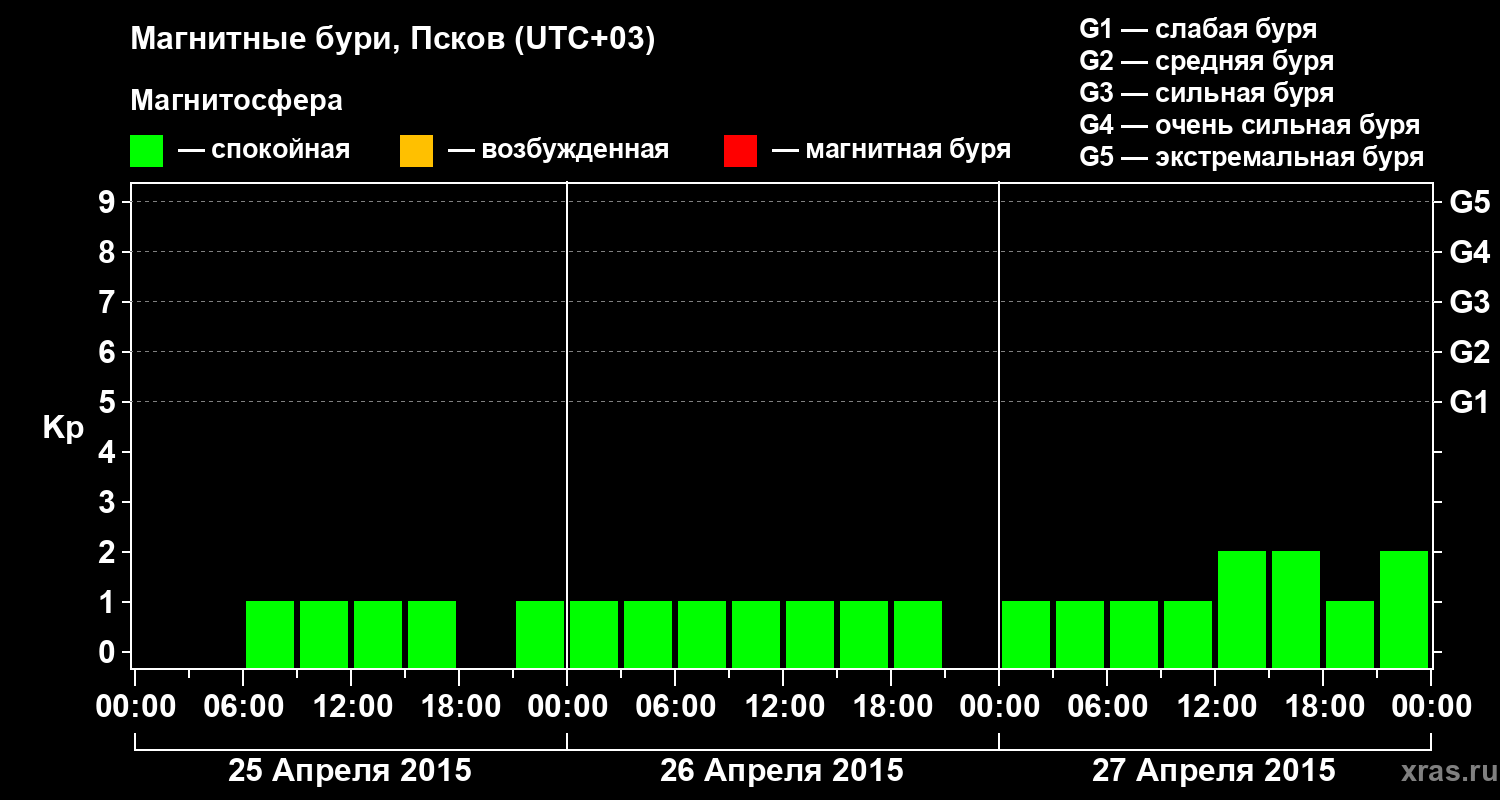Screen dimensions: 1500x800
Task: Click the "G1 — слабая буря" legend line
Action: (x=1198, y=29)
